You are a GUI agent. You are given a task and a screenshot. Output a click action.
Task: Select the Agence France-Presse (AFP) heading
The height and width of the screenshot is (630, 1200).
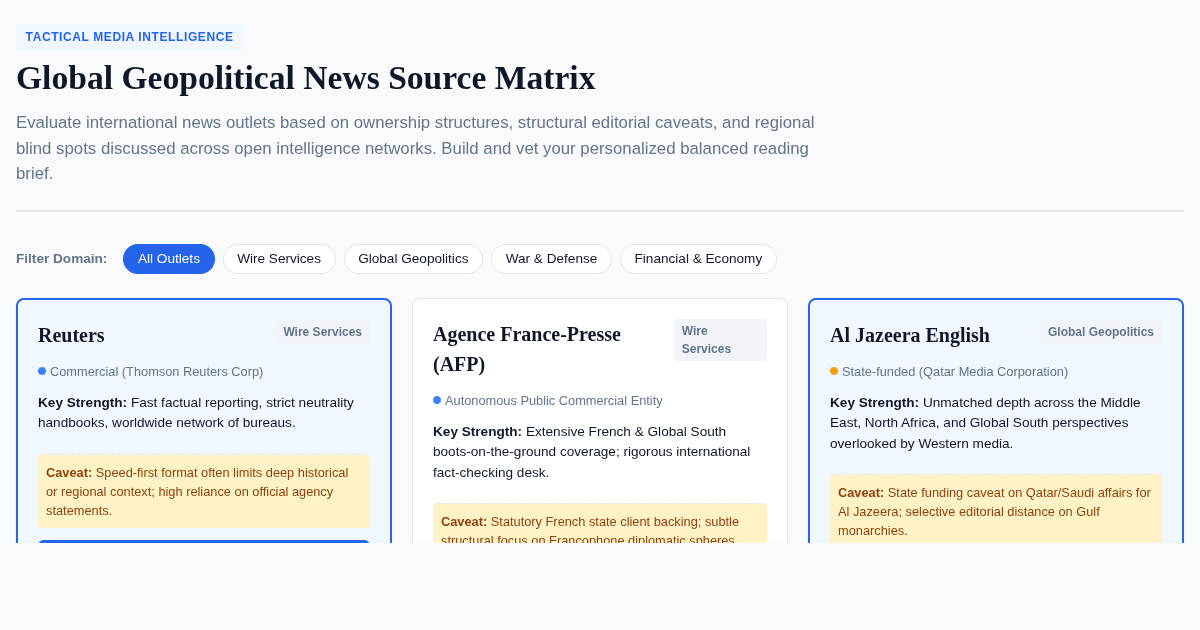point(527,349)
